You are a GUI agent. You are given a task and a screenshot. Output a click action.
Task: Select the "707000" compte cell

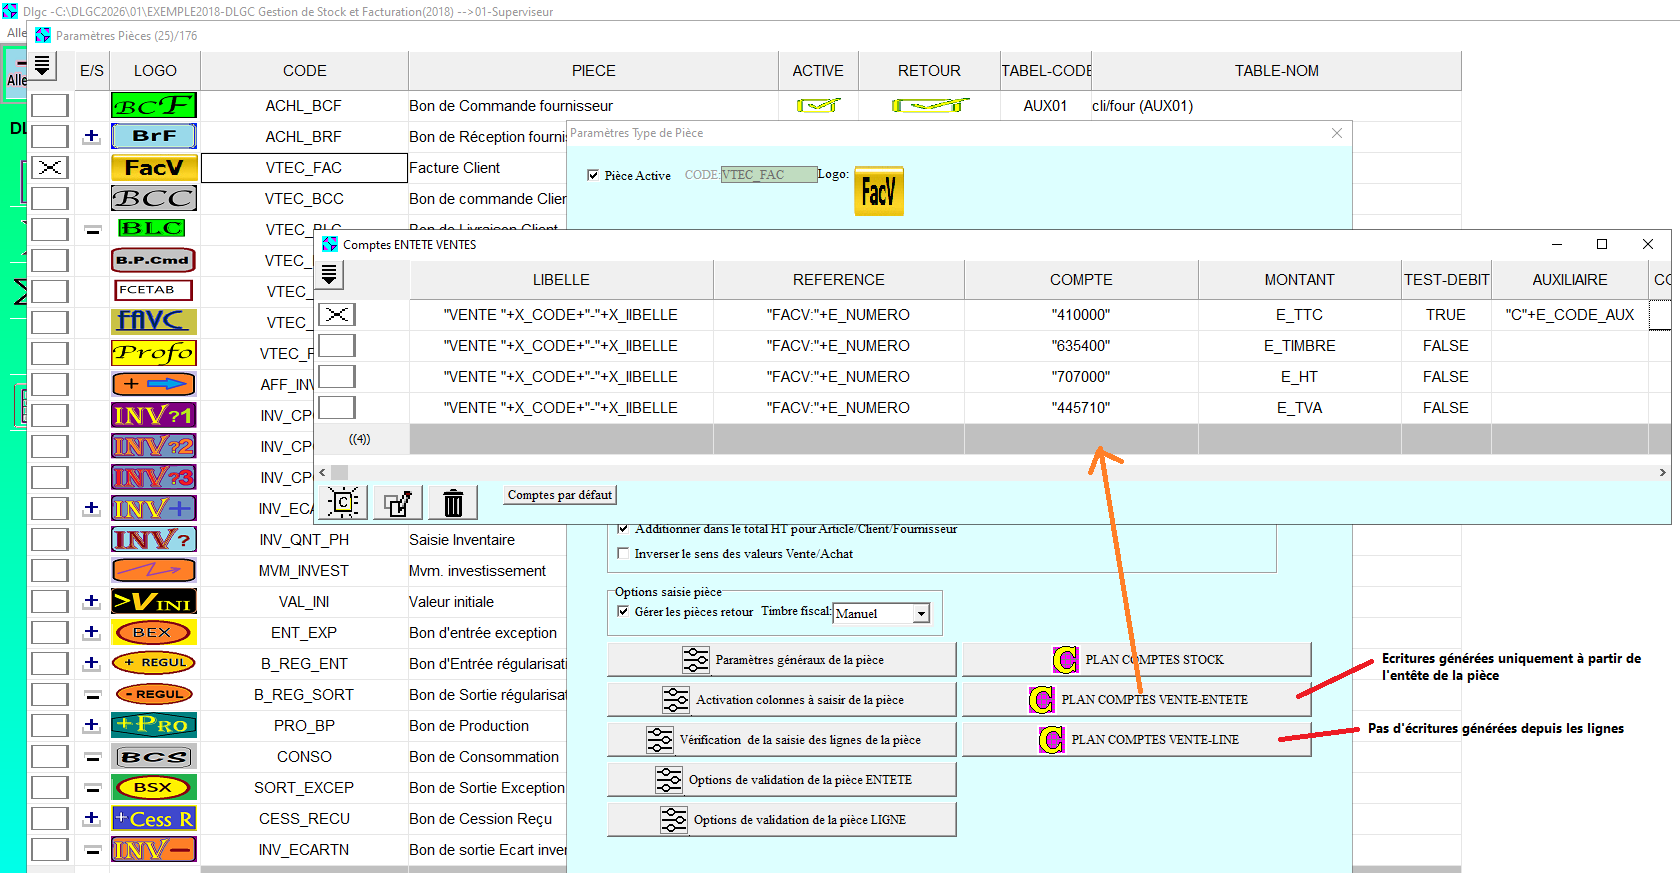[1080, 377]
